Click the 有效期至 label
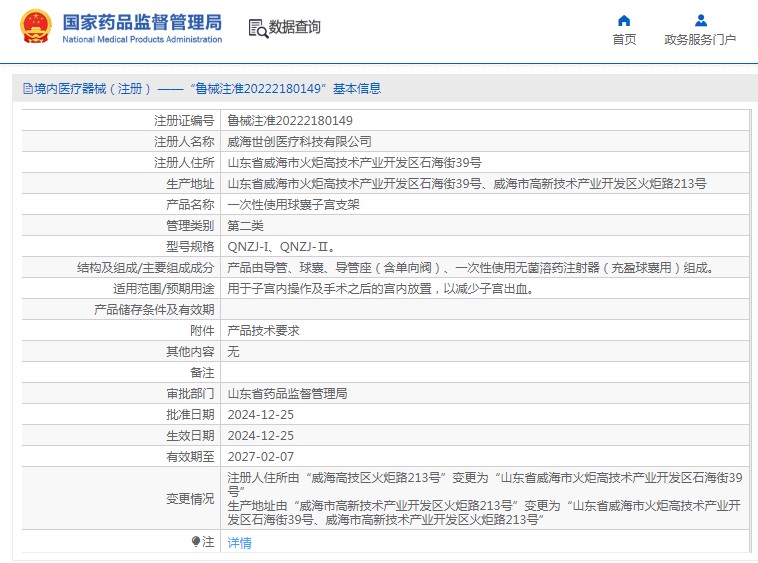Image resolution: width=758 pixels, height=563 pixels. pos(190,457)
